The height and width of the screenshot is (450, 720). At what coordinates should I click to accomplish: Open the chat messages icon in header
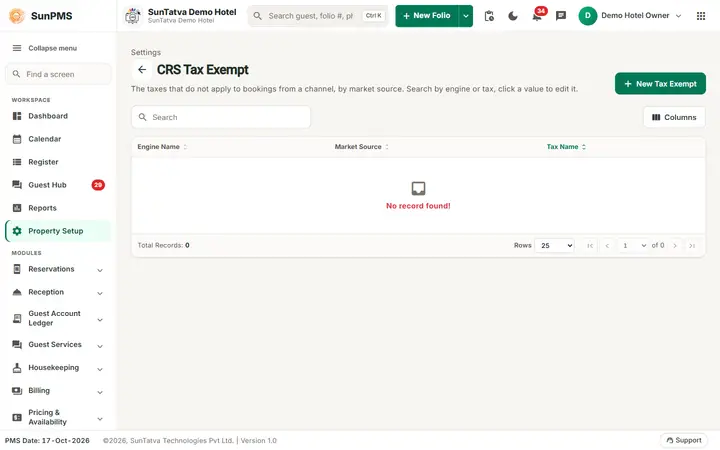(x=561, y=16)
